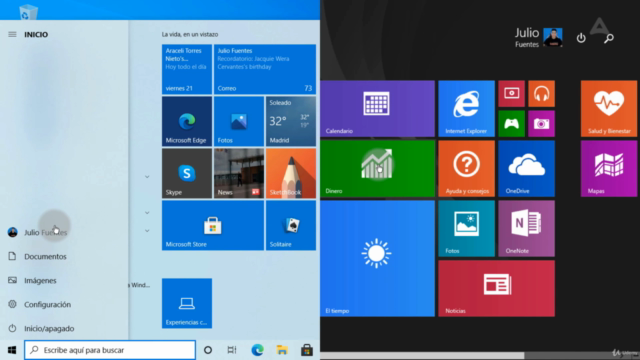Expand the second chevron in the app list
640x360 pixels.
click(x=147, y=213)
